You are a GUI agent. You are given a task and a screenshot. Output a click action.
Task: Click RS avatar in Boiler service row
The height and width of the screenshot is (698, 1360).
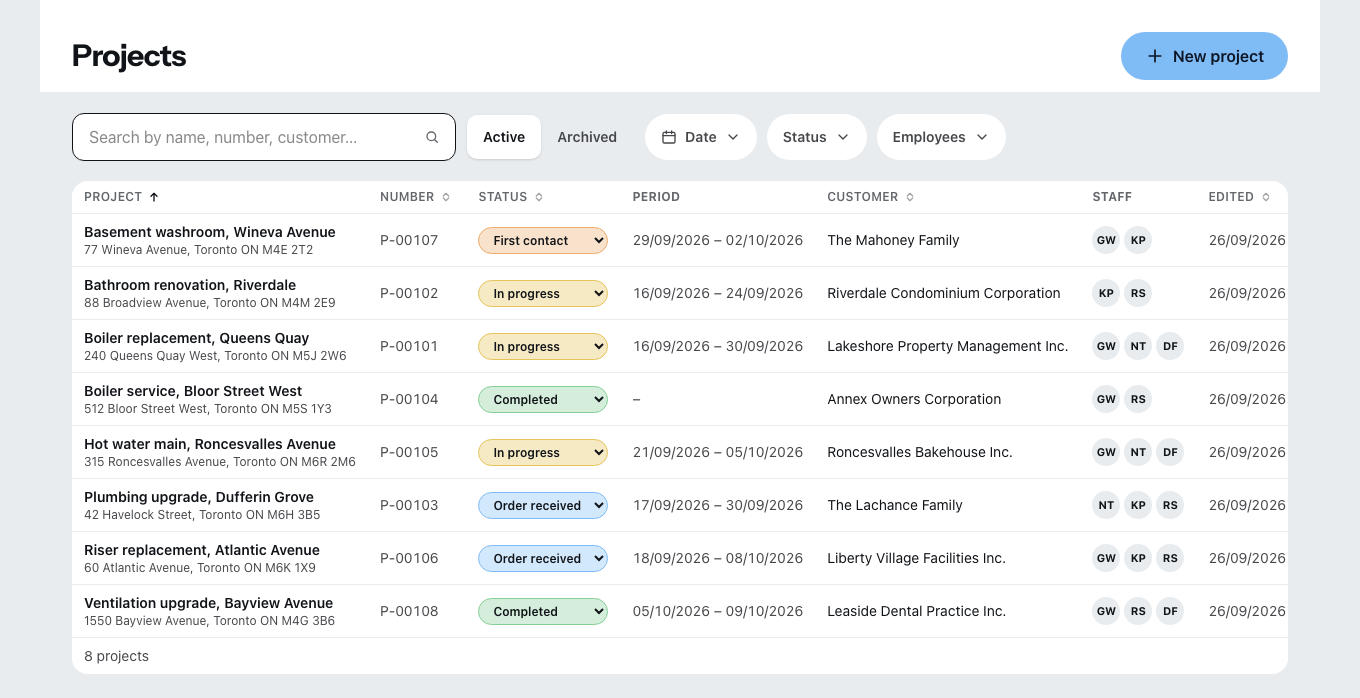[1138, 399]
